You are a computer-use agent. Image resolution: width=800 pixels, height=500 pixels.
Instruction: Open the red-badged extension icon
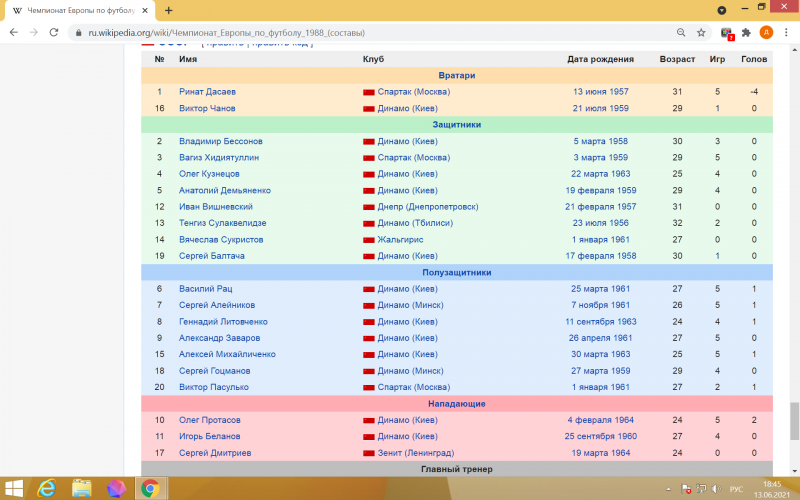pos(727,33)
